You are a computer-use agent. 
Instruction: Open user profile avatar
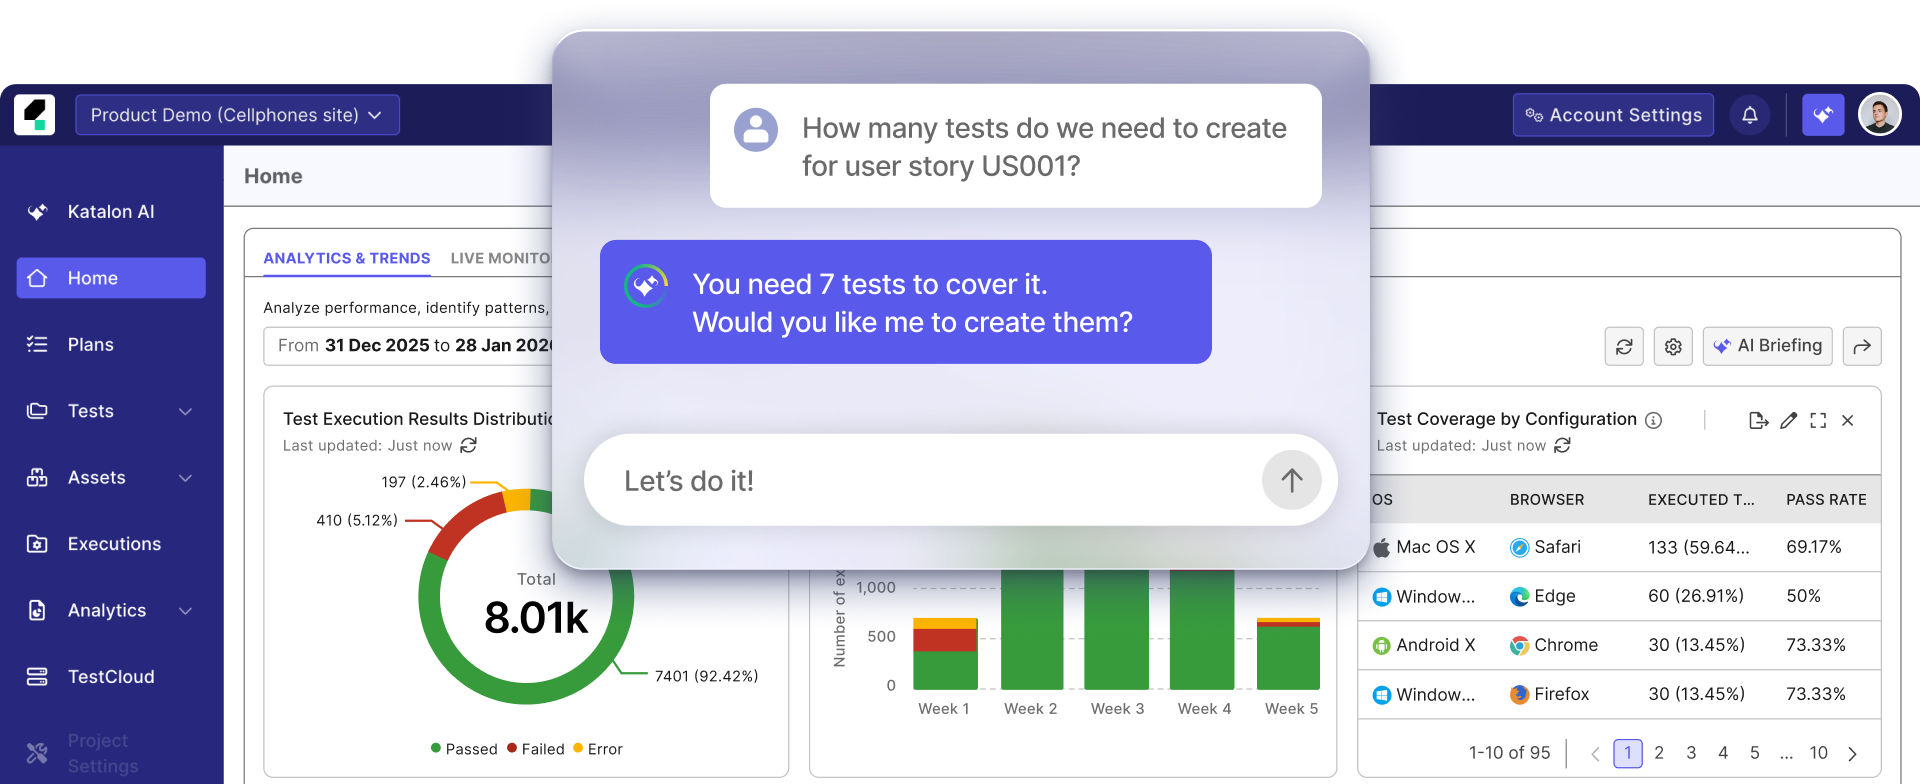(1879, 115)
